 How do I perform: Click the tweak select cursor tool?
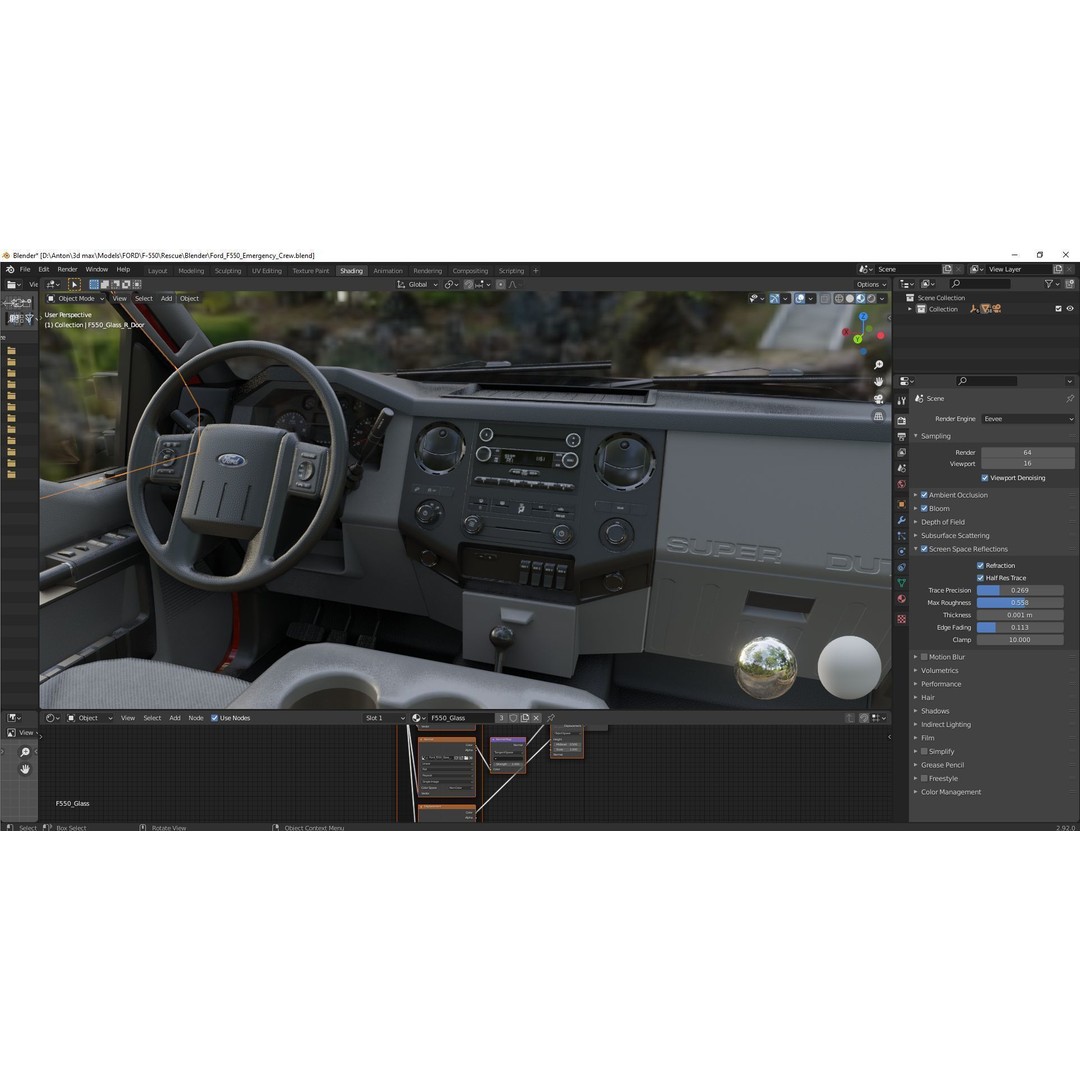(x=74, y=284)
